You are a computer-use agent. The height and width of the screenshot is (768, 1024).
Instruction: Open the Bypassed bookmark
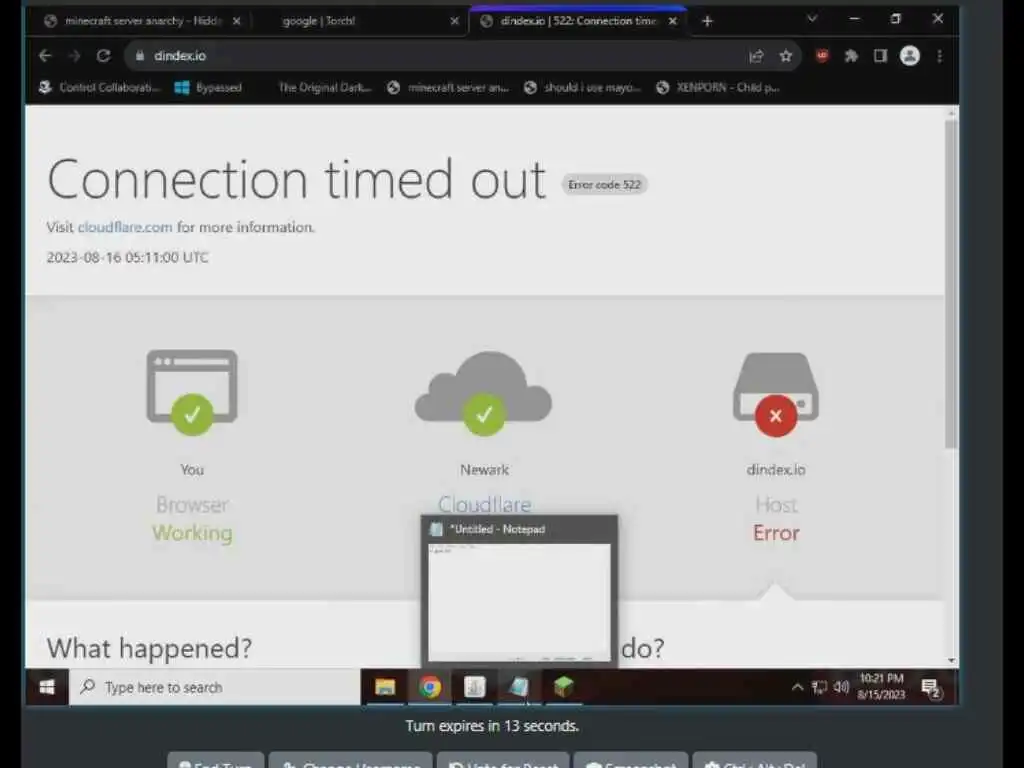(x=208, y=88)
